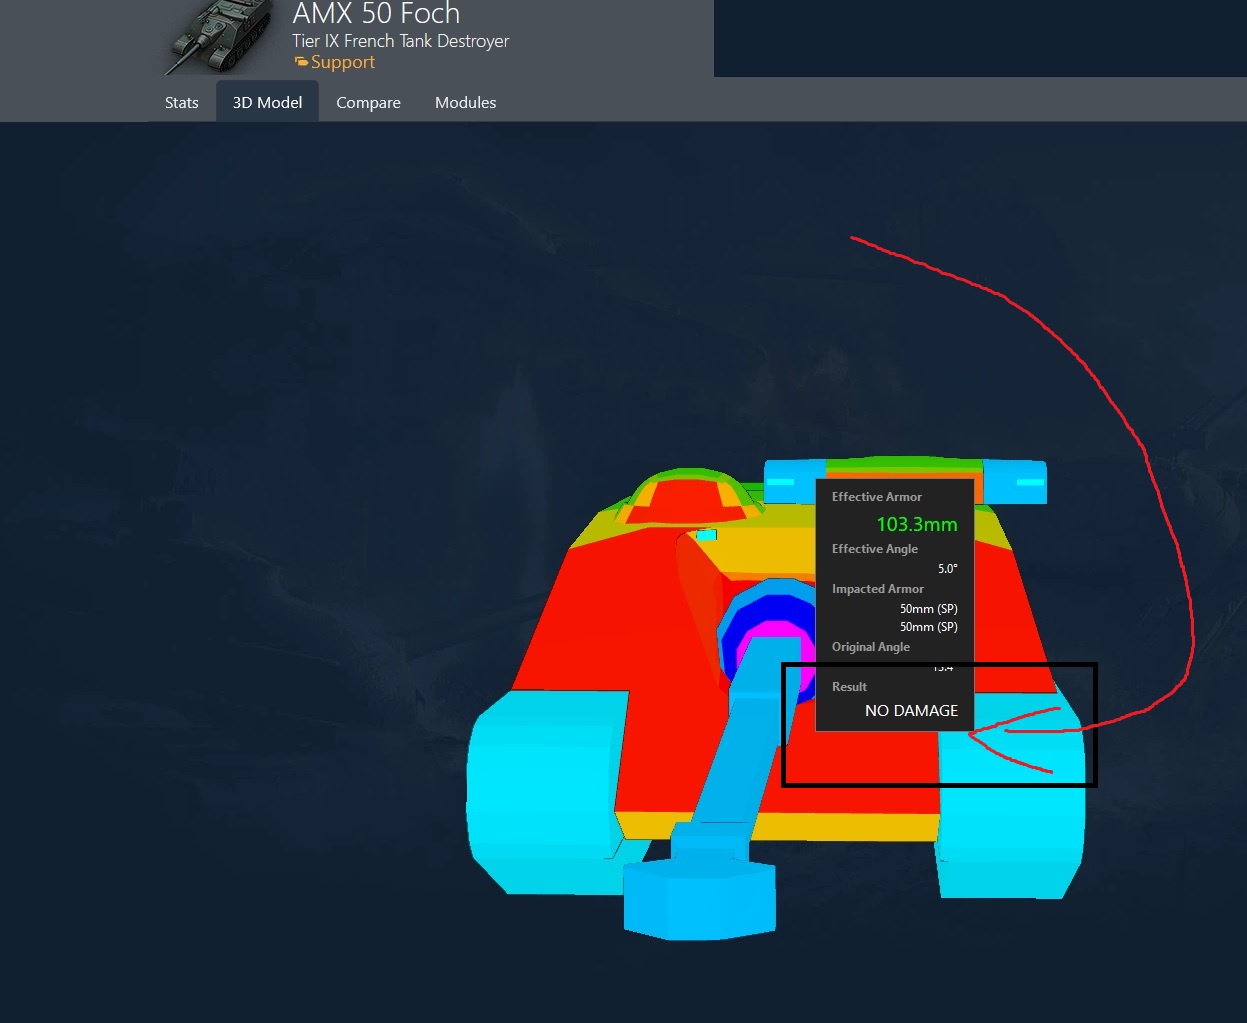Open the Modules tab
Image resolution: width=1247 pixels, height=1023 pixels.
(465, 102)
